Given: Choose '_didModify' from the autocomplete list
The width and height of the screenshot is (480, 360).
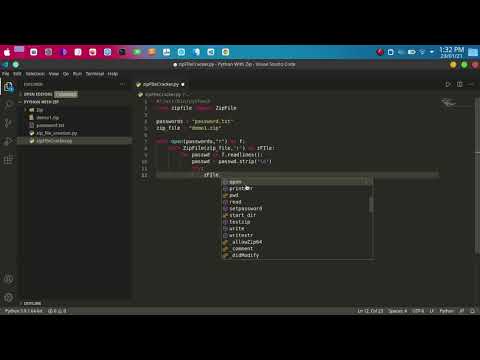Looking at the screenshot, I should coord(297,255).
